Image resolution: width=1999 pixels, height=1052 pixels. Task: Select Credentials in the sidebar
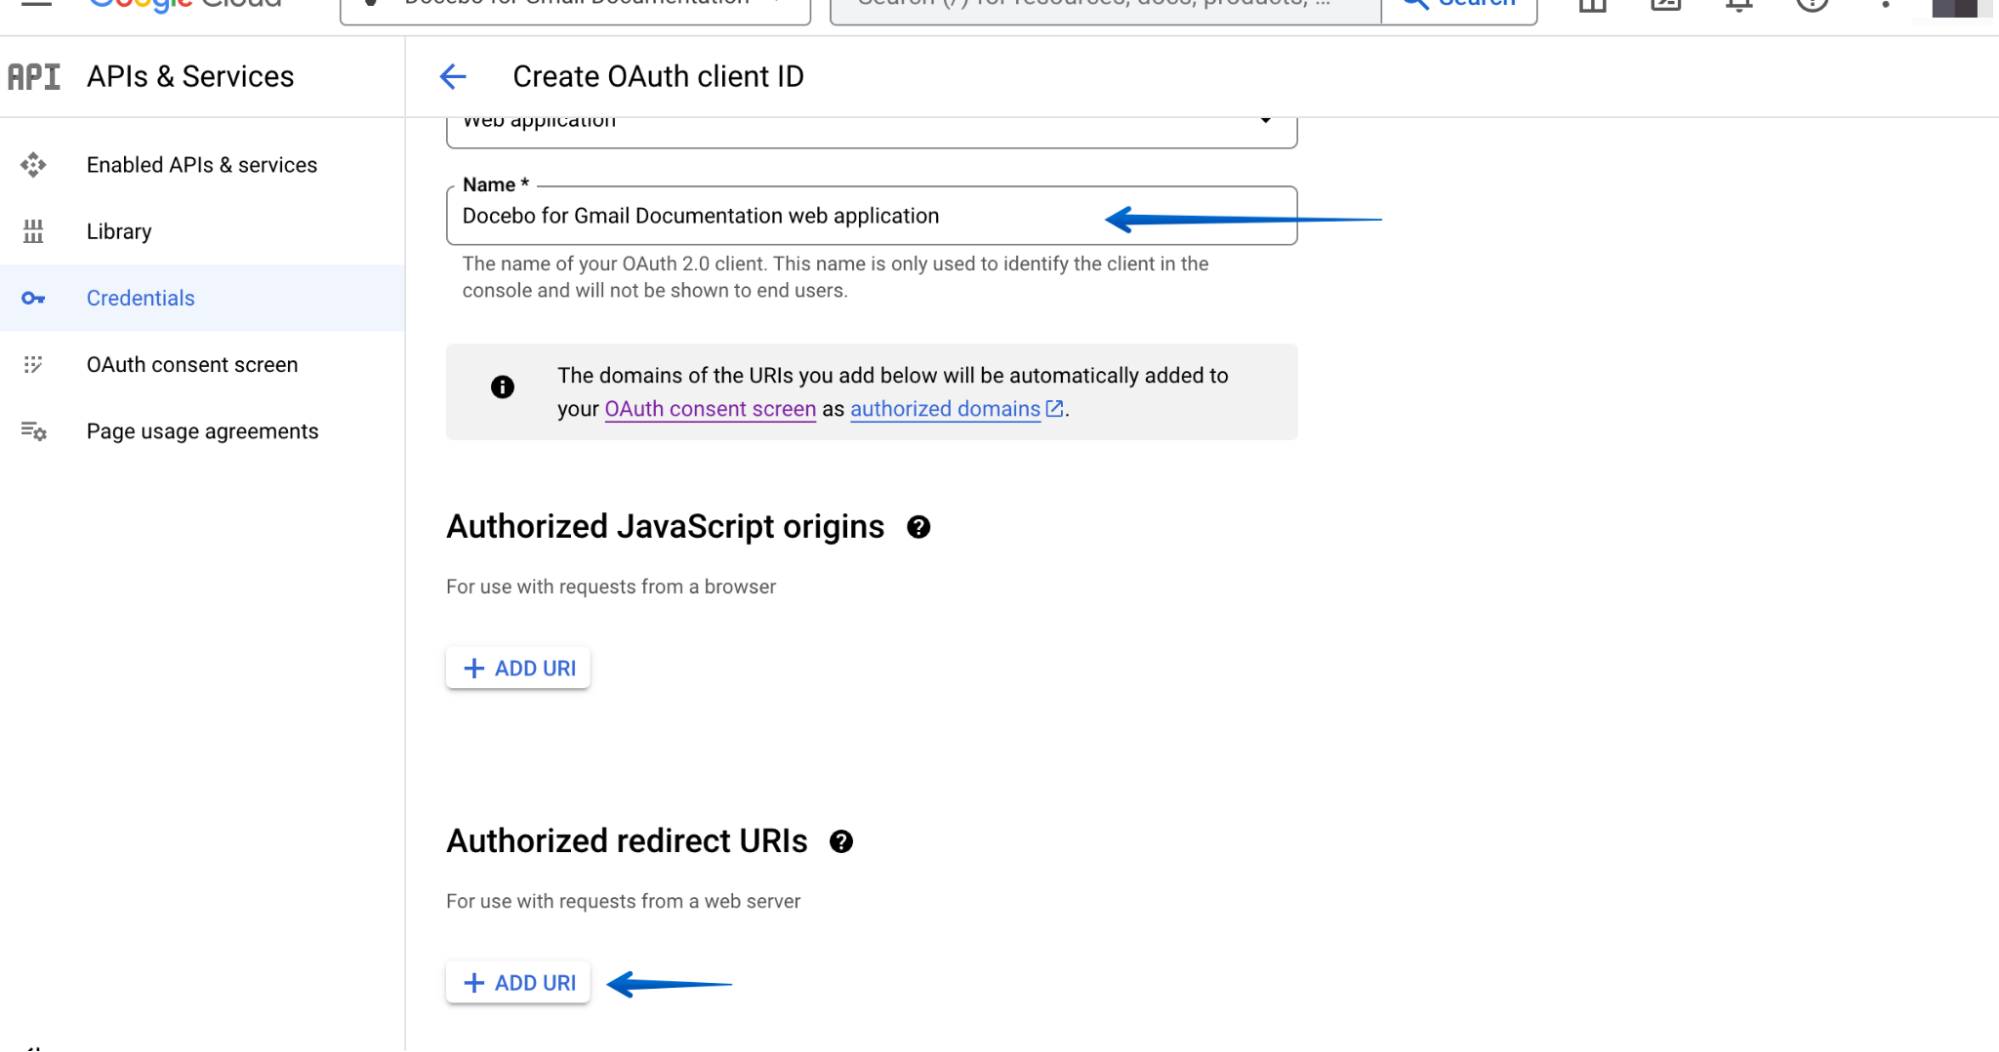(x=202, y=298)
